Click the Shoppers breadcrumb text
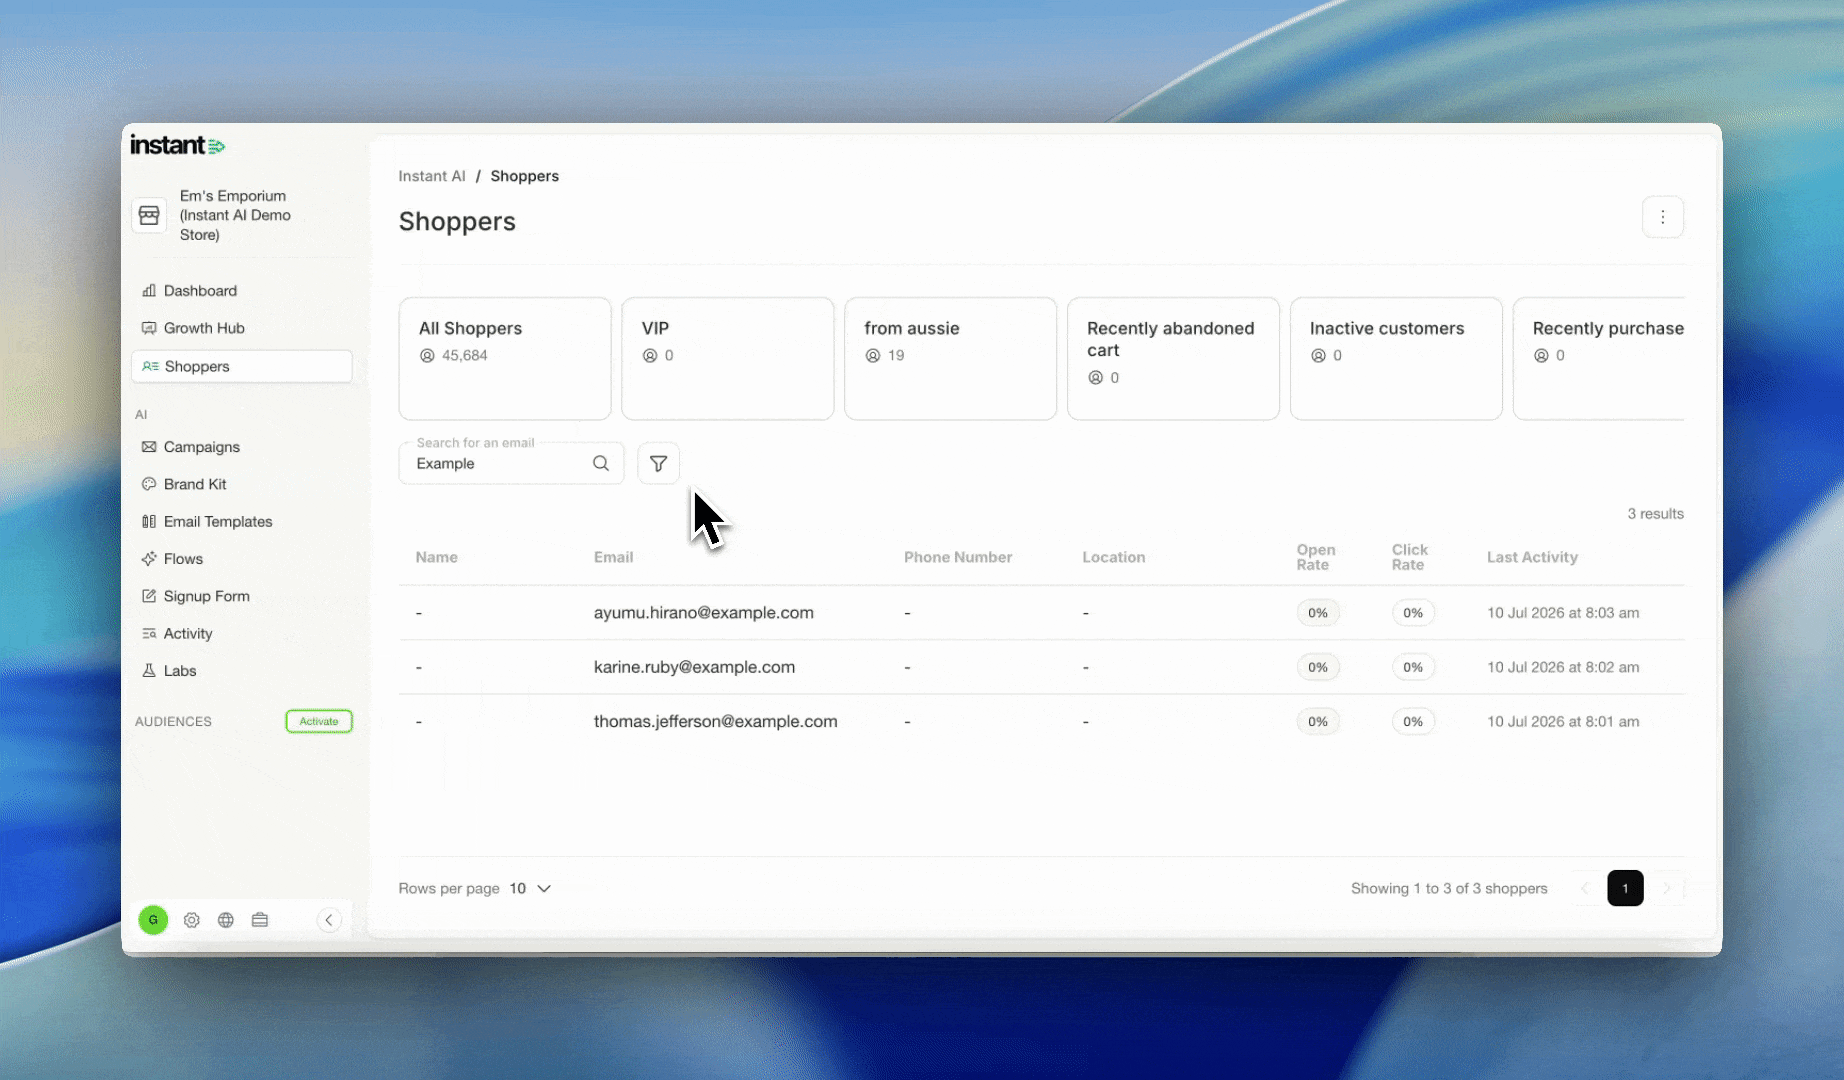Screen dimensions: 1844x1080 (x=524, y=176)
